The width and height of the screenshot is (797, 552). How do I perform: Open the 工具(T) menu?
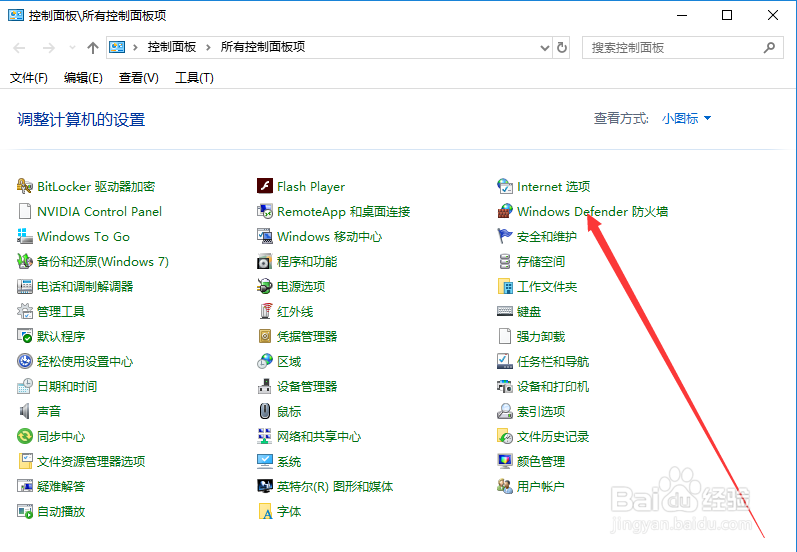(194, 78)
